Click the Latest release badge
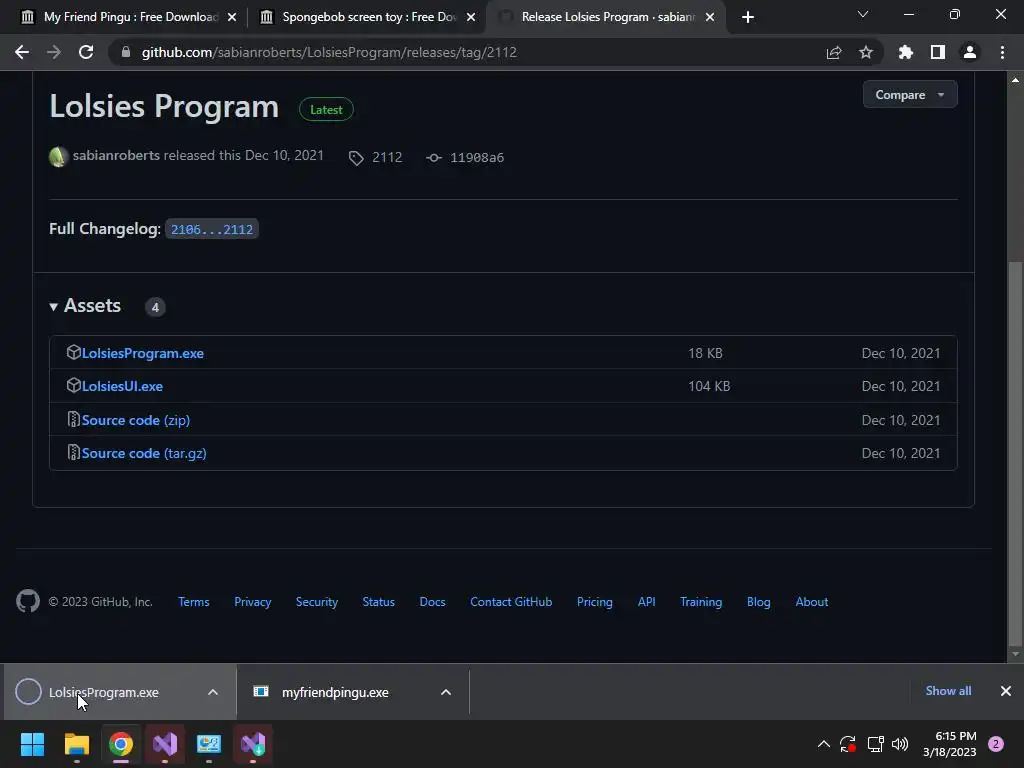The height and width of the screenshot is (768, 1024). pos(326,110)
